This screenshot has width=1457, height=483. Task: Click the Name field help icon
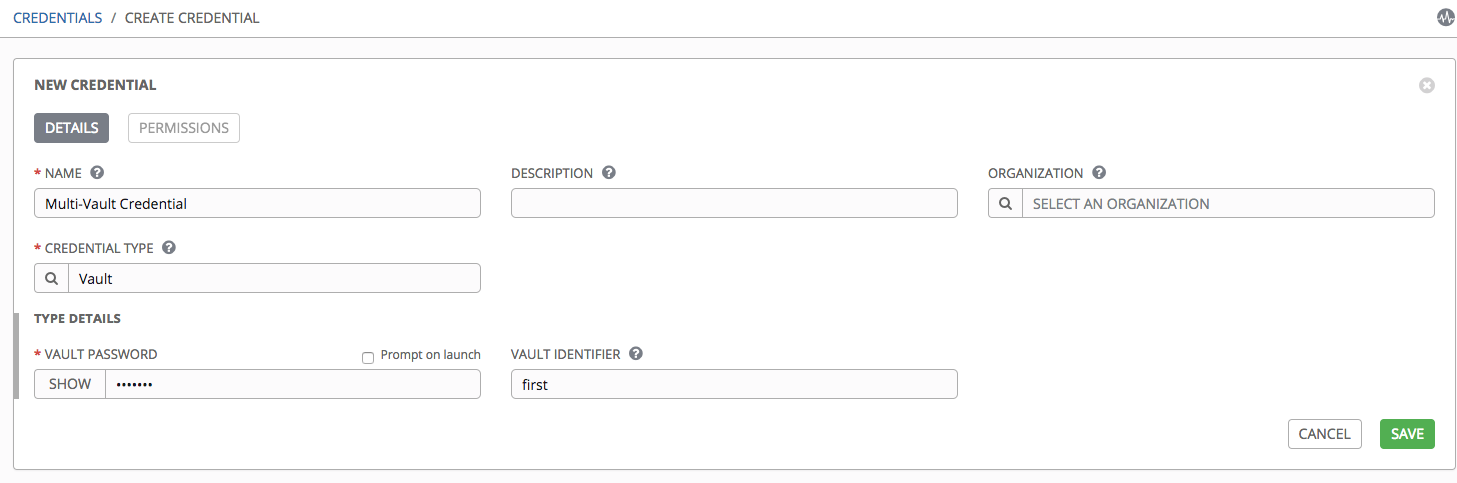tap(97, 173)
